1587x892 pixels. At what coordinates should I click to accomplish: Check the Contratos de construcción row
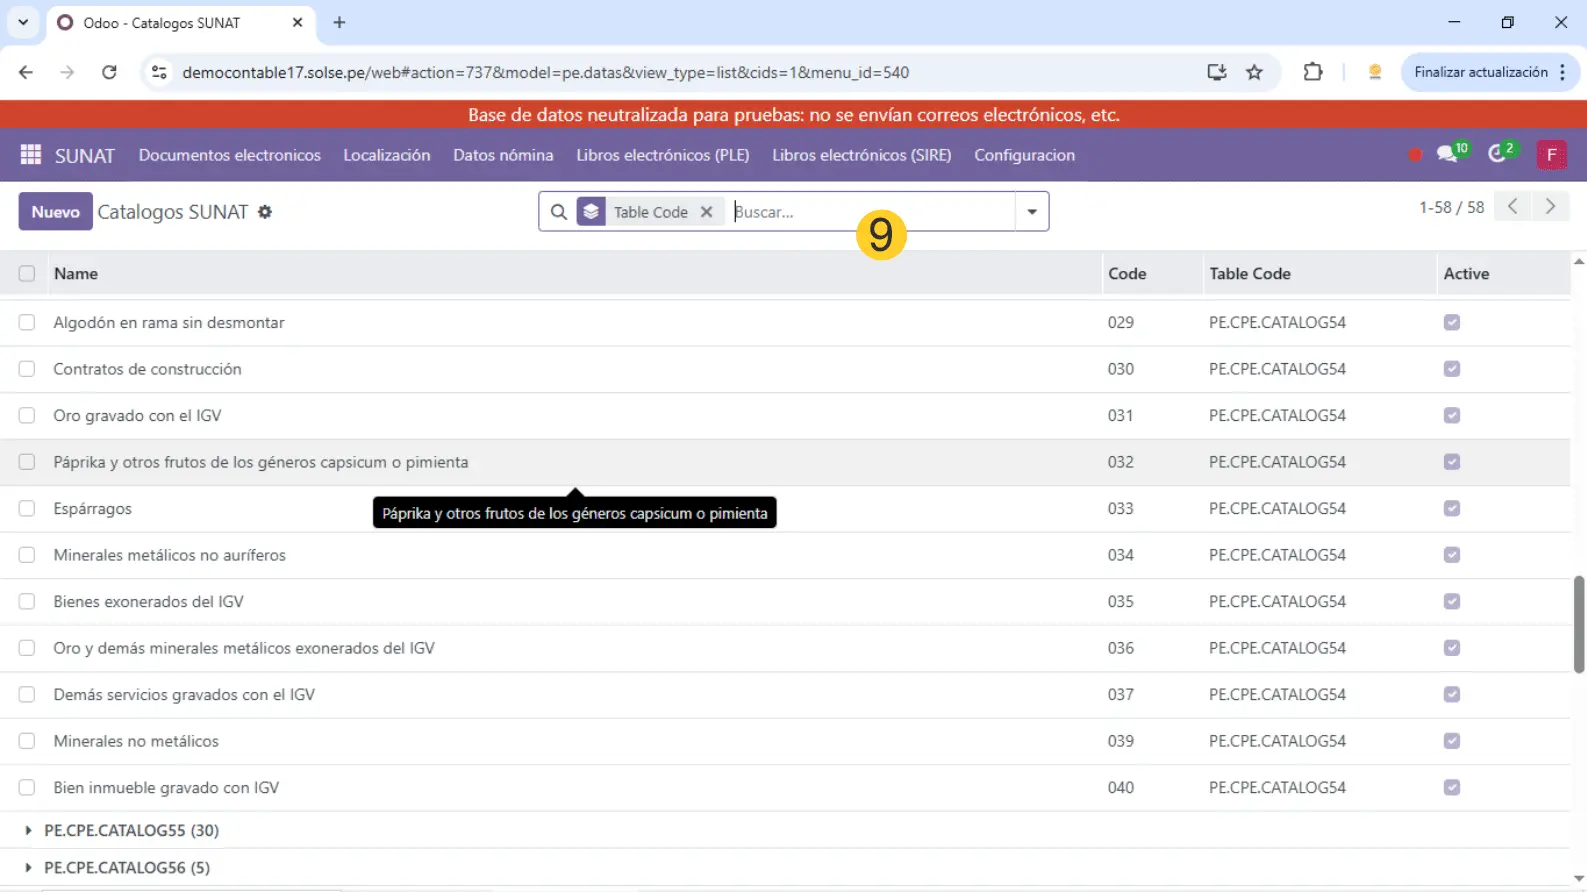(x=27, y=369)
